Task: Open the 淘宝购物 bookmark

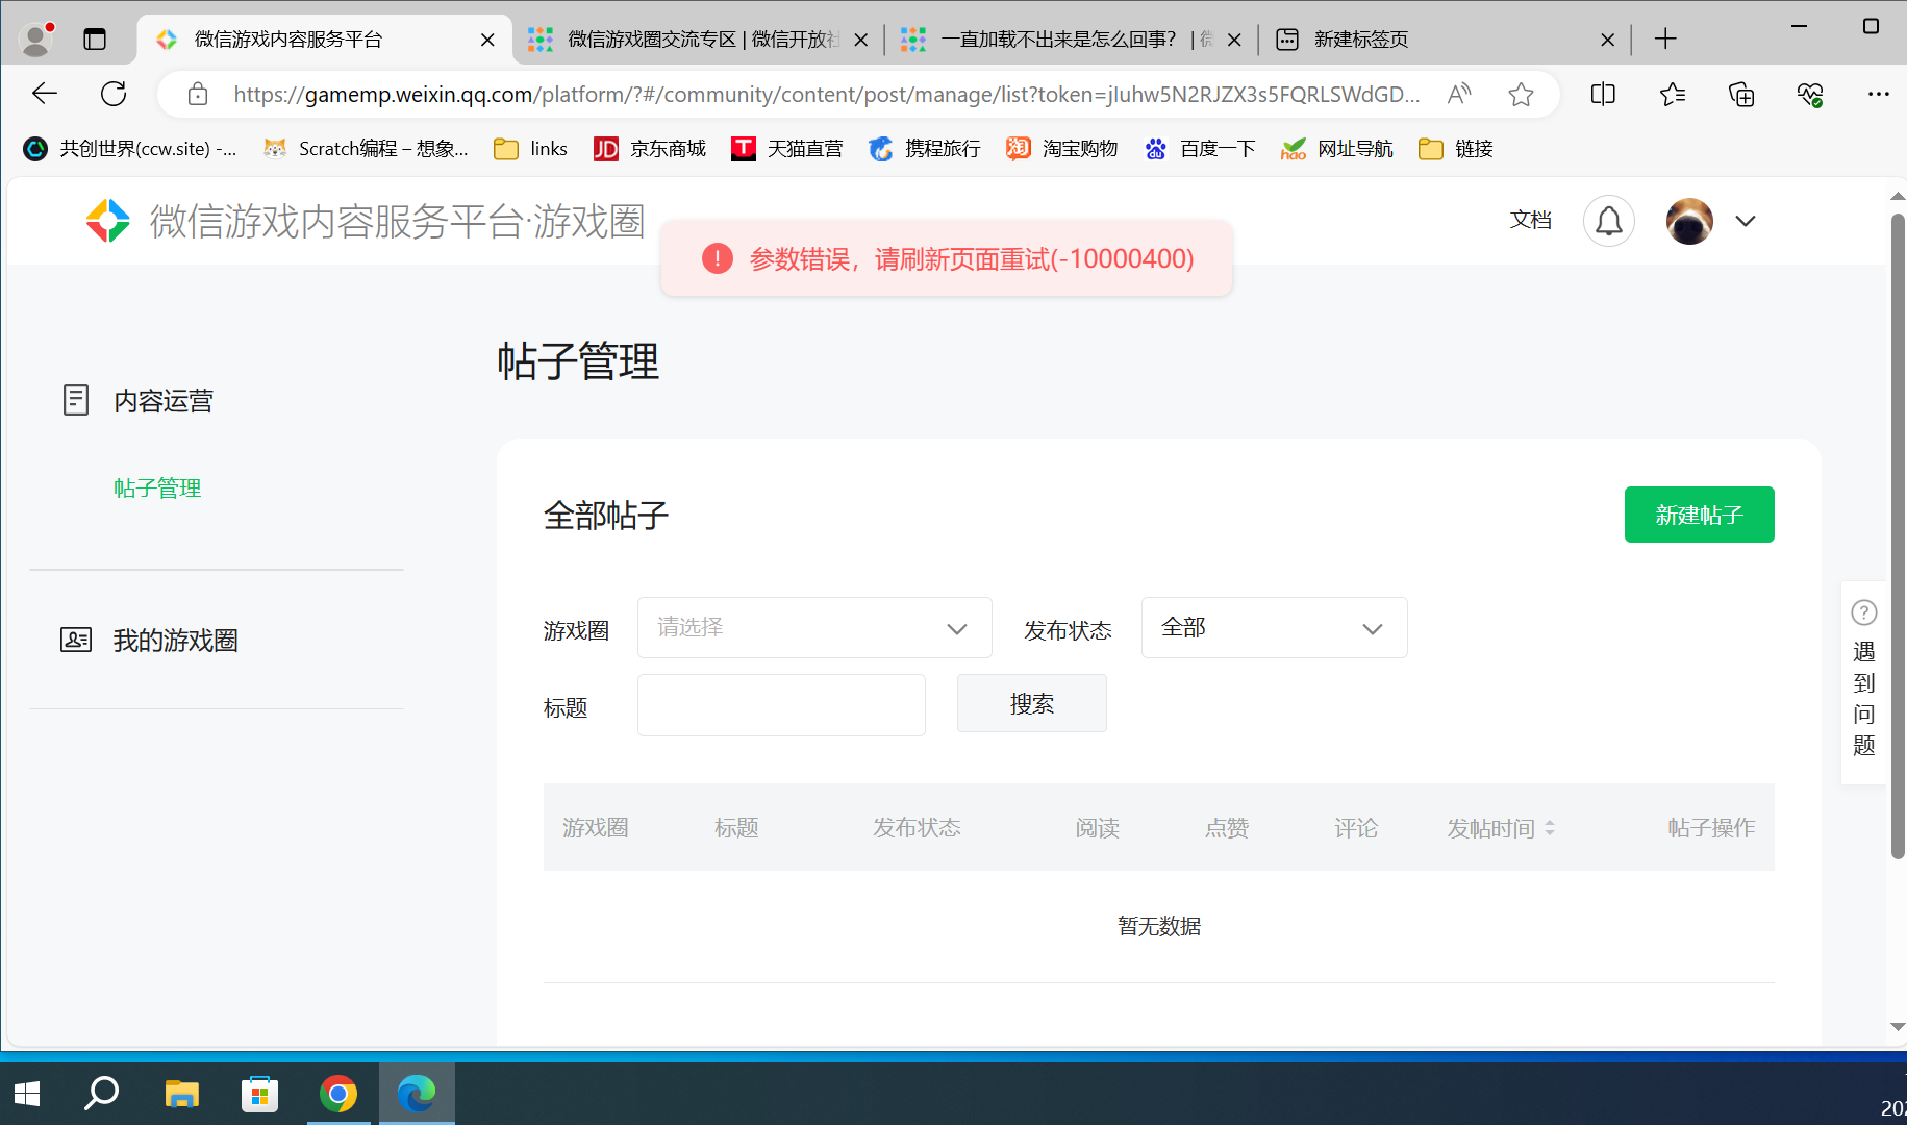Action: click(x=1062, y=148)
